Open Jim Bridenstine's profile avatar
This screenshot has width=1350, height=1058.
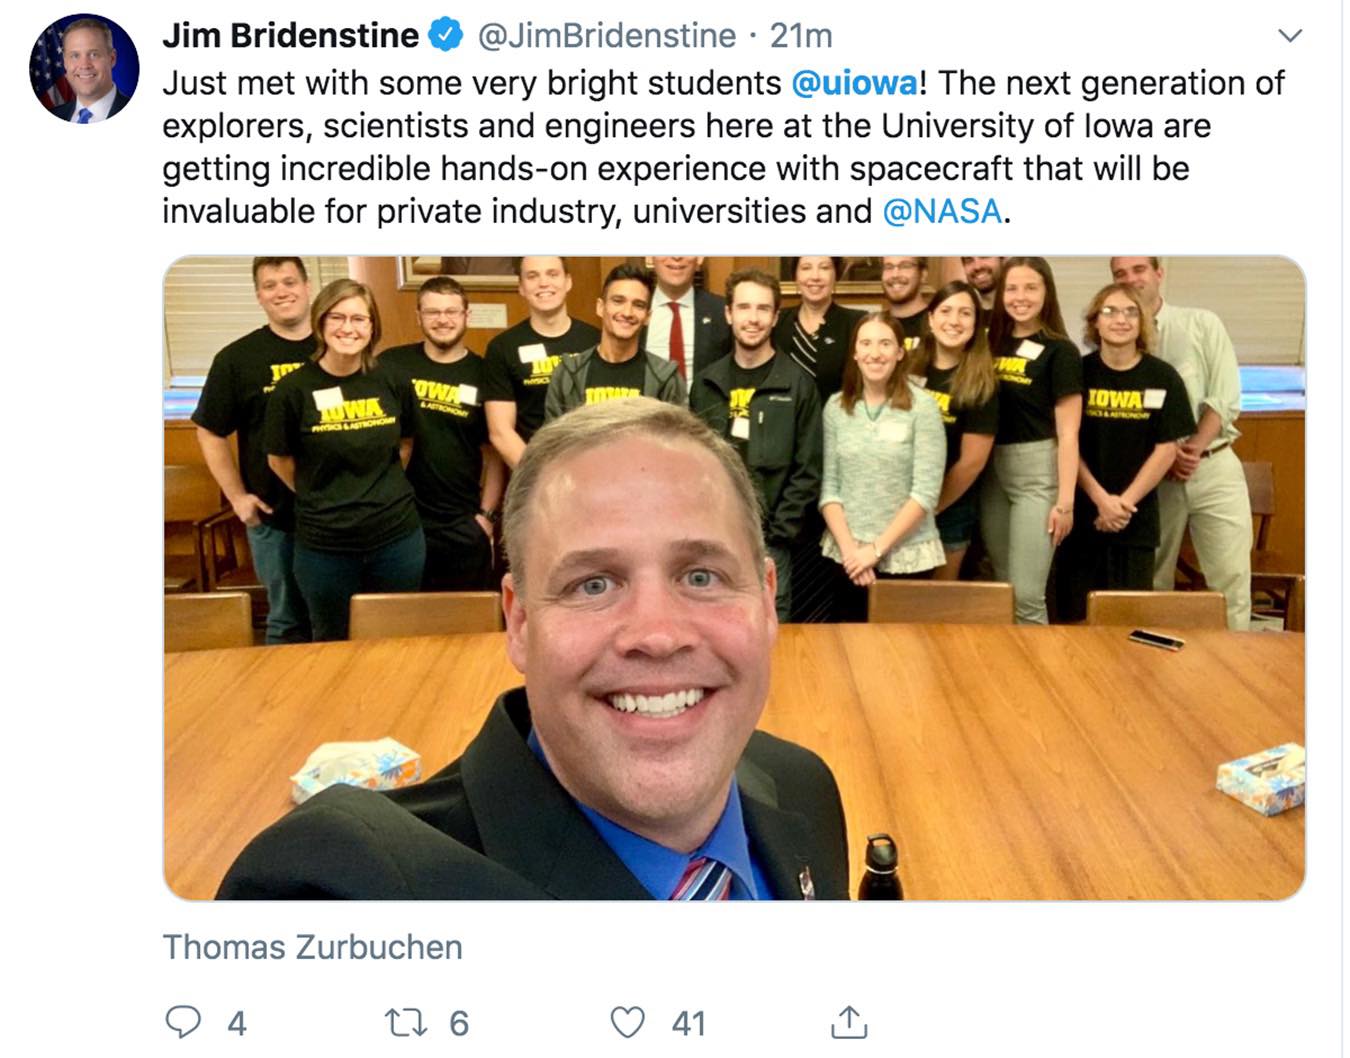pyautogui.click(x=84, y=69)
